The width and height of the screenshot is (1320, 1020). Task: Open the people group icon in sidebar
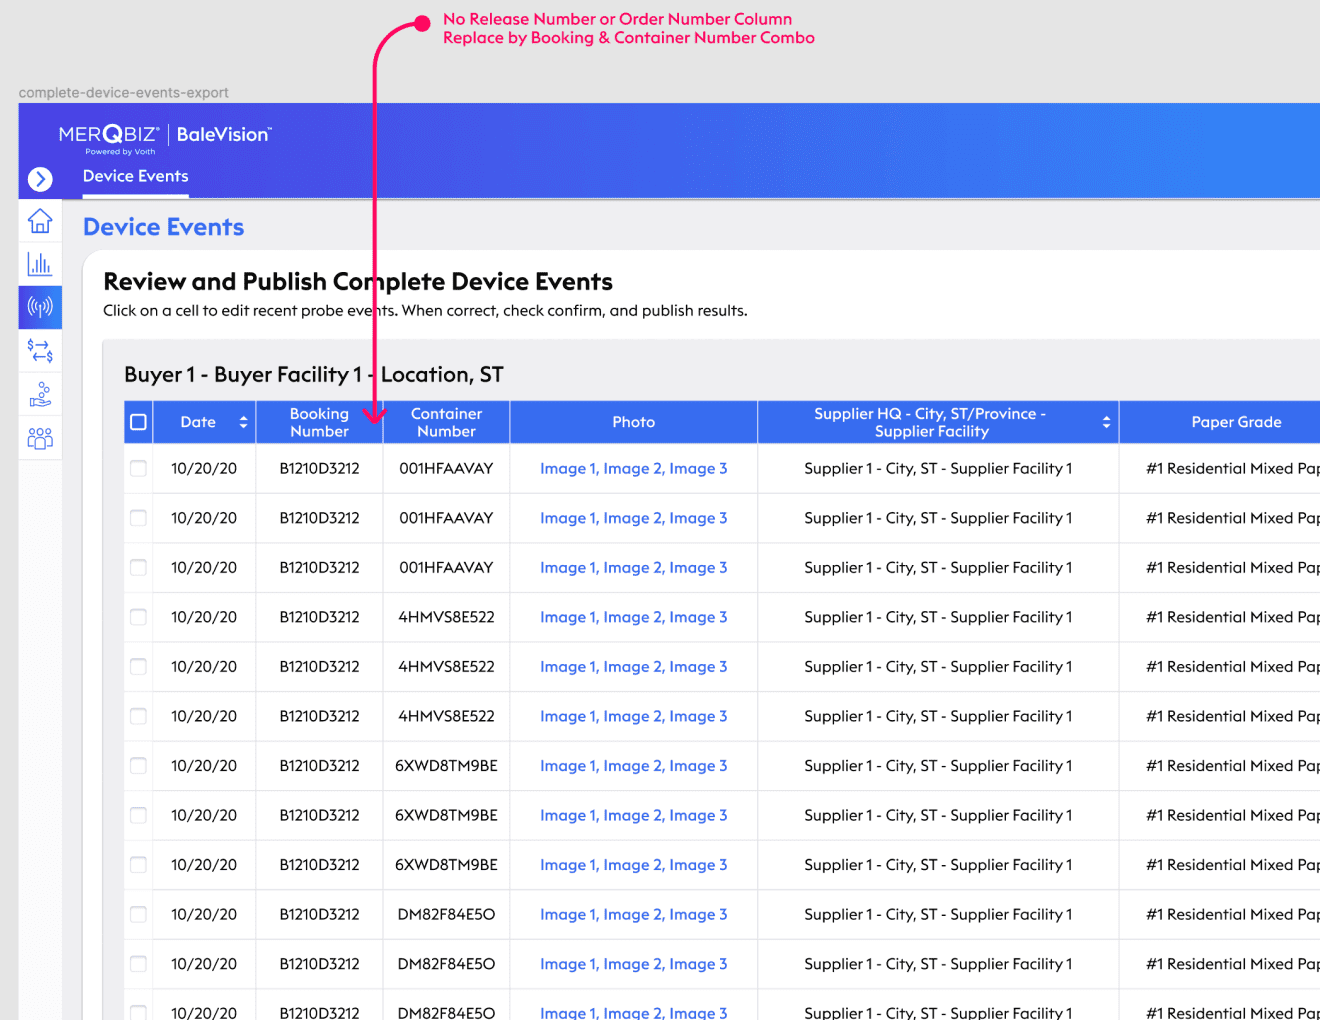pos(40,438)
